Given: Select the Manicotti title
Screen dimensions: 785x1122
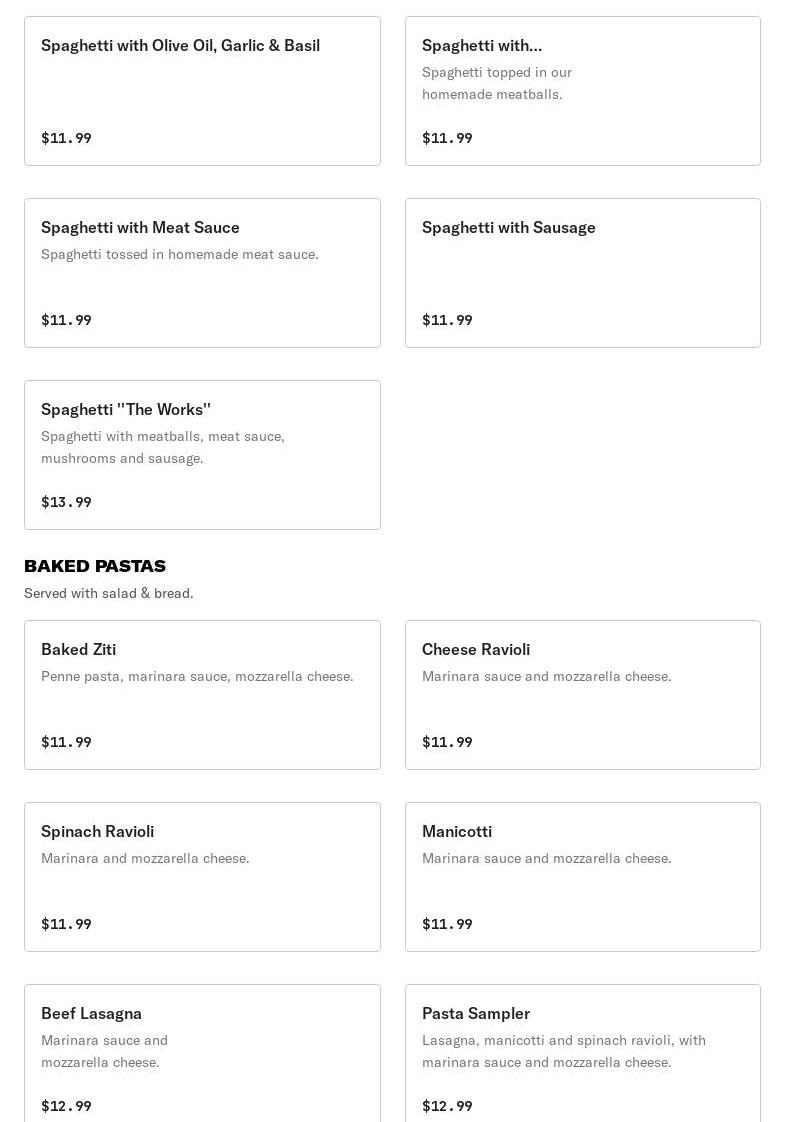Looking at the screenshot, I should (x=457, y=832).
